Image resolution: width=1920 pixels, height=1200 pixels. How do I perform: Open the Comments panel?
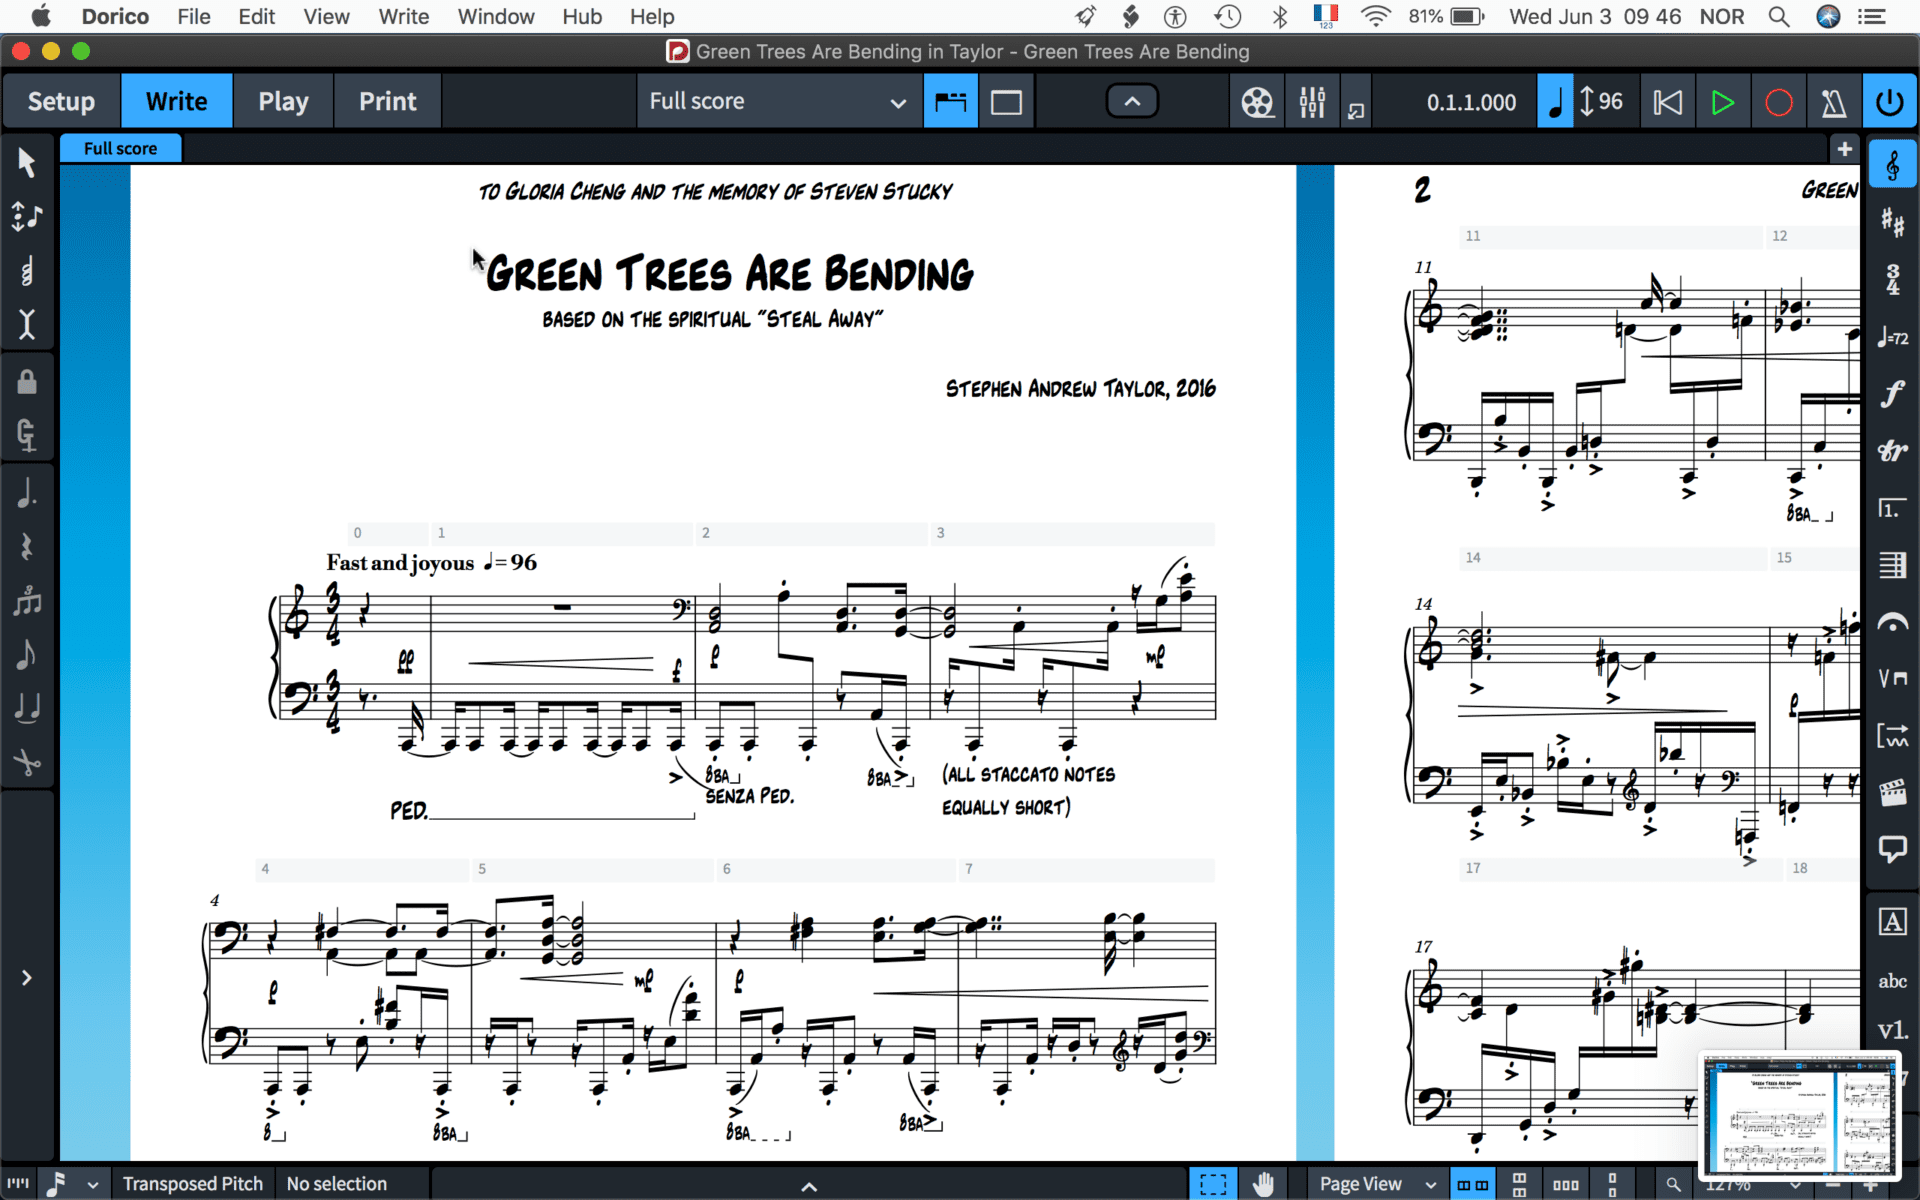click(x=1893, y=850)
